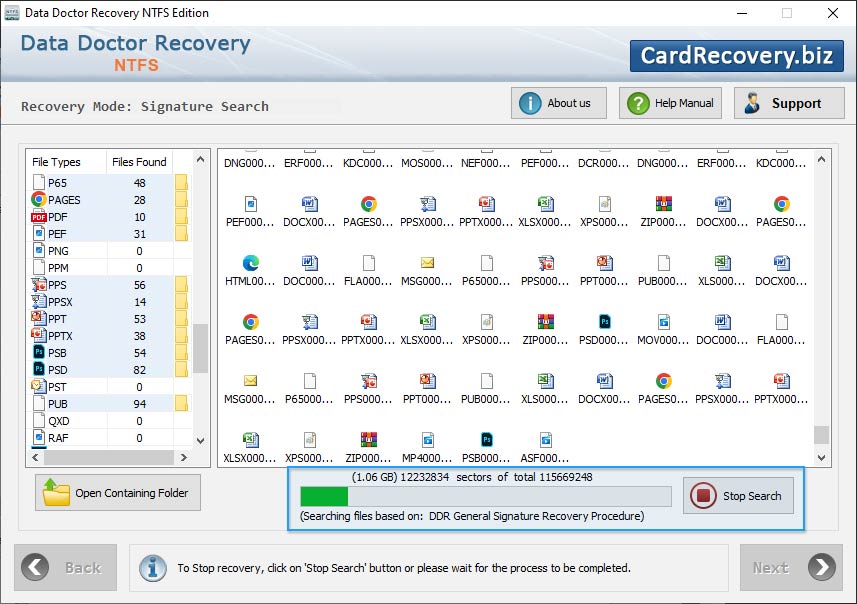The image size is (857, 604).
Task: Click the PSB Photoshop icon in list
Action: coord(39,353)
